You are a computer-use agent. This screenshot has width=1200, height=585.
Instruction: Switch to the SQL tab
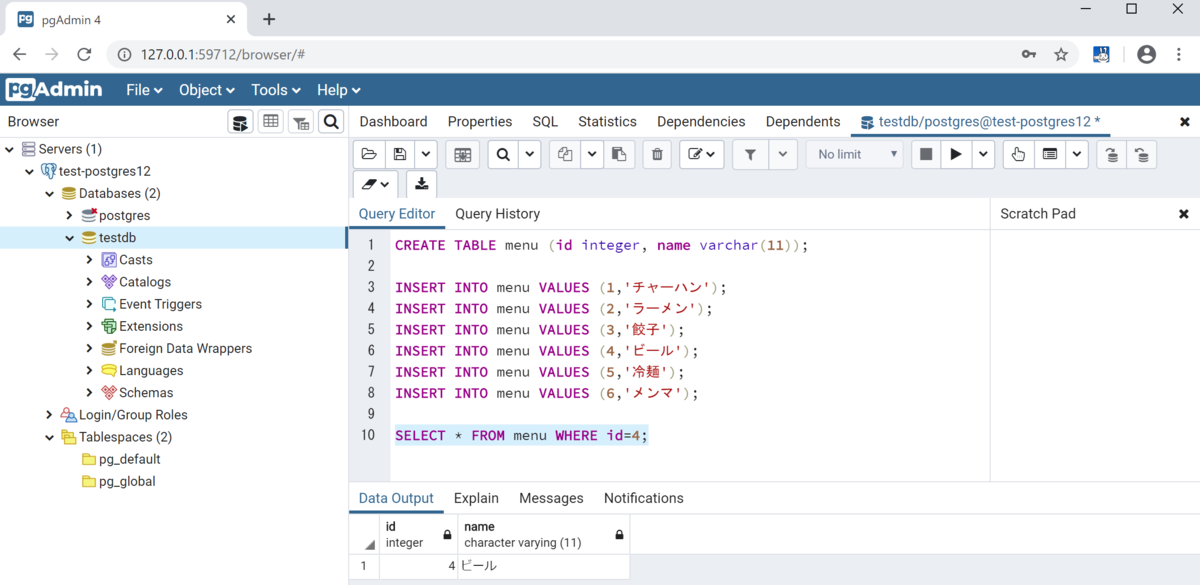(545, 121)
